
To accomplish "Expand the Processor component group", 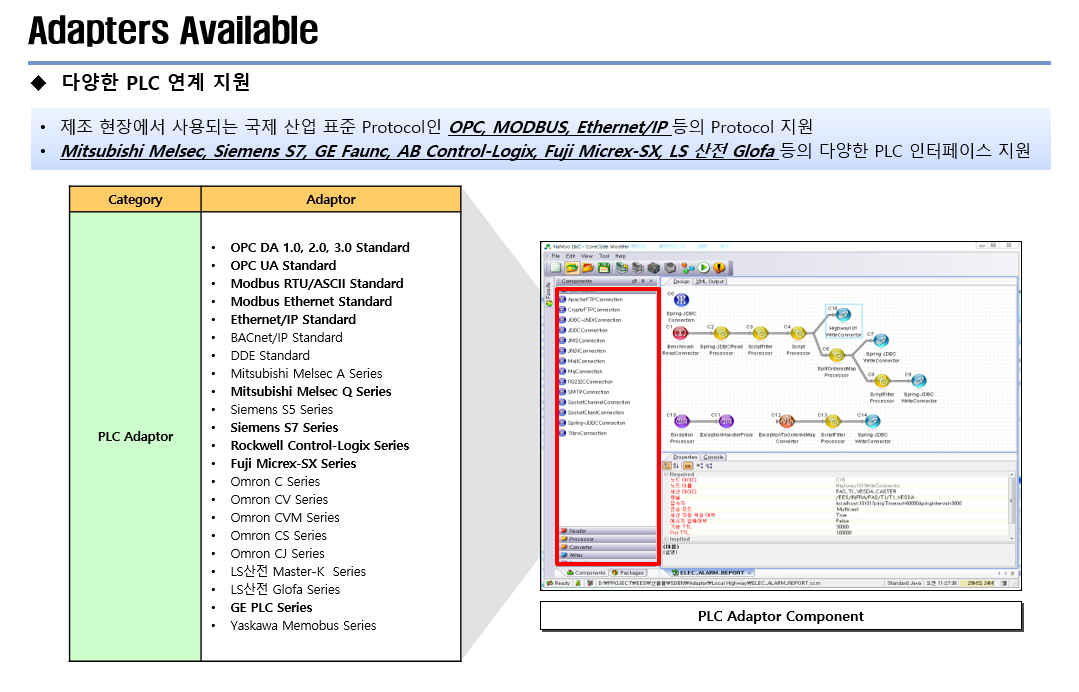I will pyautogui.click(x=608, y=539).
